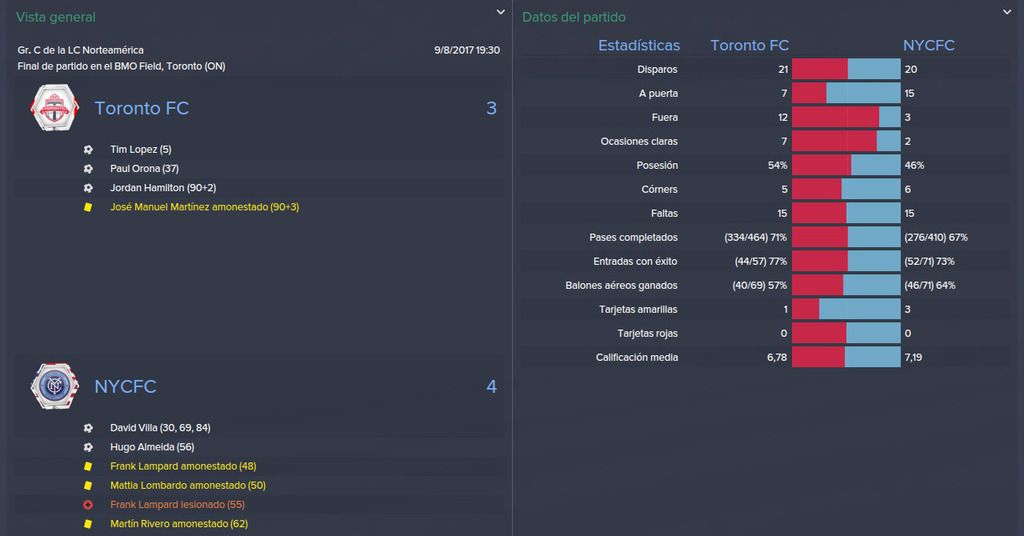Open the Datos del partido panel title
This screenshot has height=536, width=1024.
tap(573, 17)
